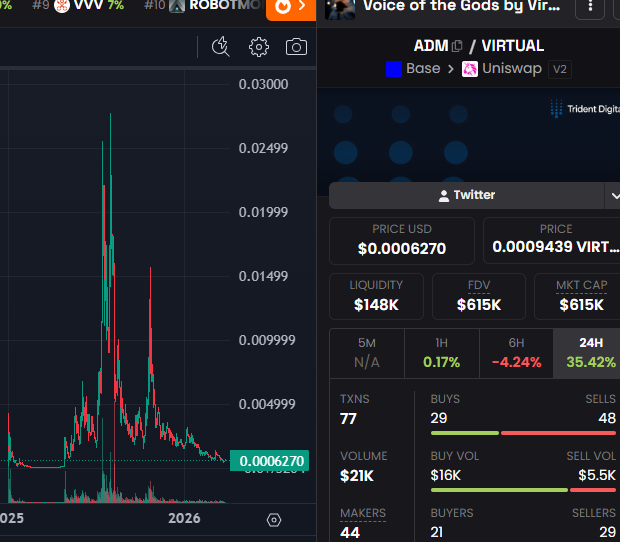Click the 0.03000 price axis label
The image size is (620, 542).
[263, 84]
